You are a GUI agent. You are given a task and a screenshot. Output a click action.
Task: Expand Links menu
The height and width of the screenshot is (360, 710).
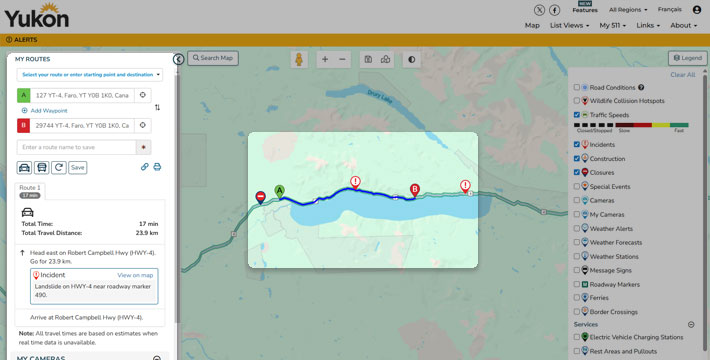point(648,25)
